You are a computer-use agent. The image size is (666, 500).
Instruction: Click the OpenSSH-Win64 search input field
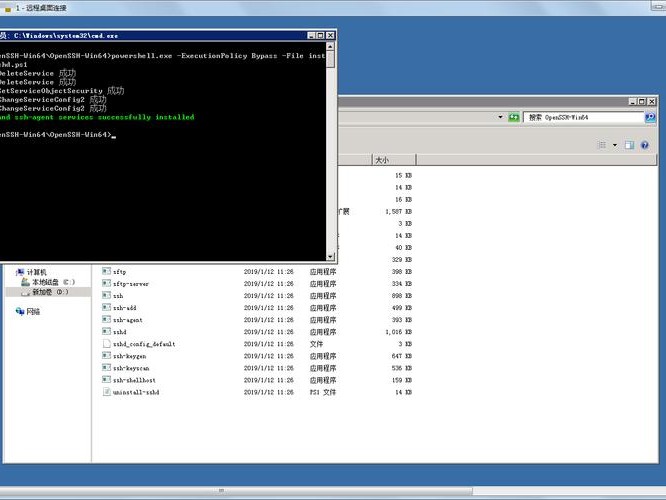(584, 117)
